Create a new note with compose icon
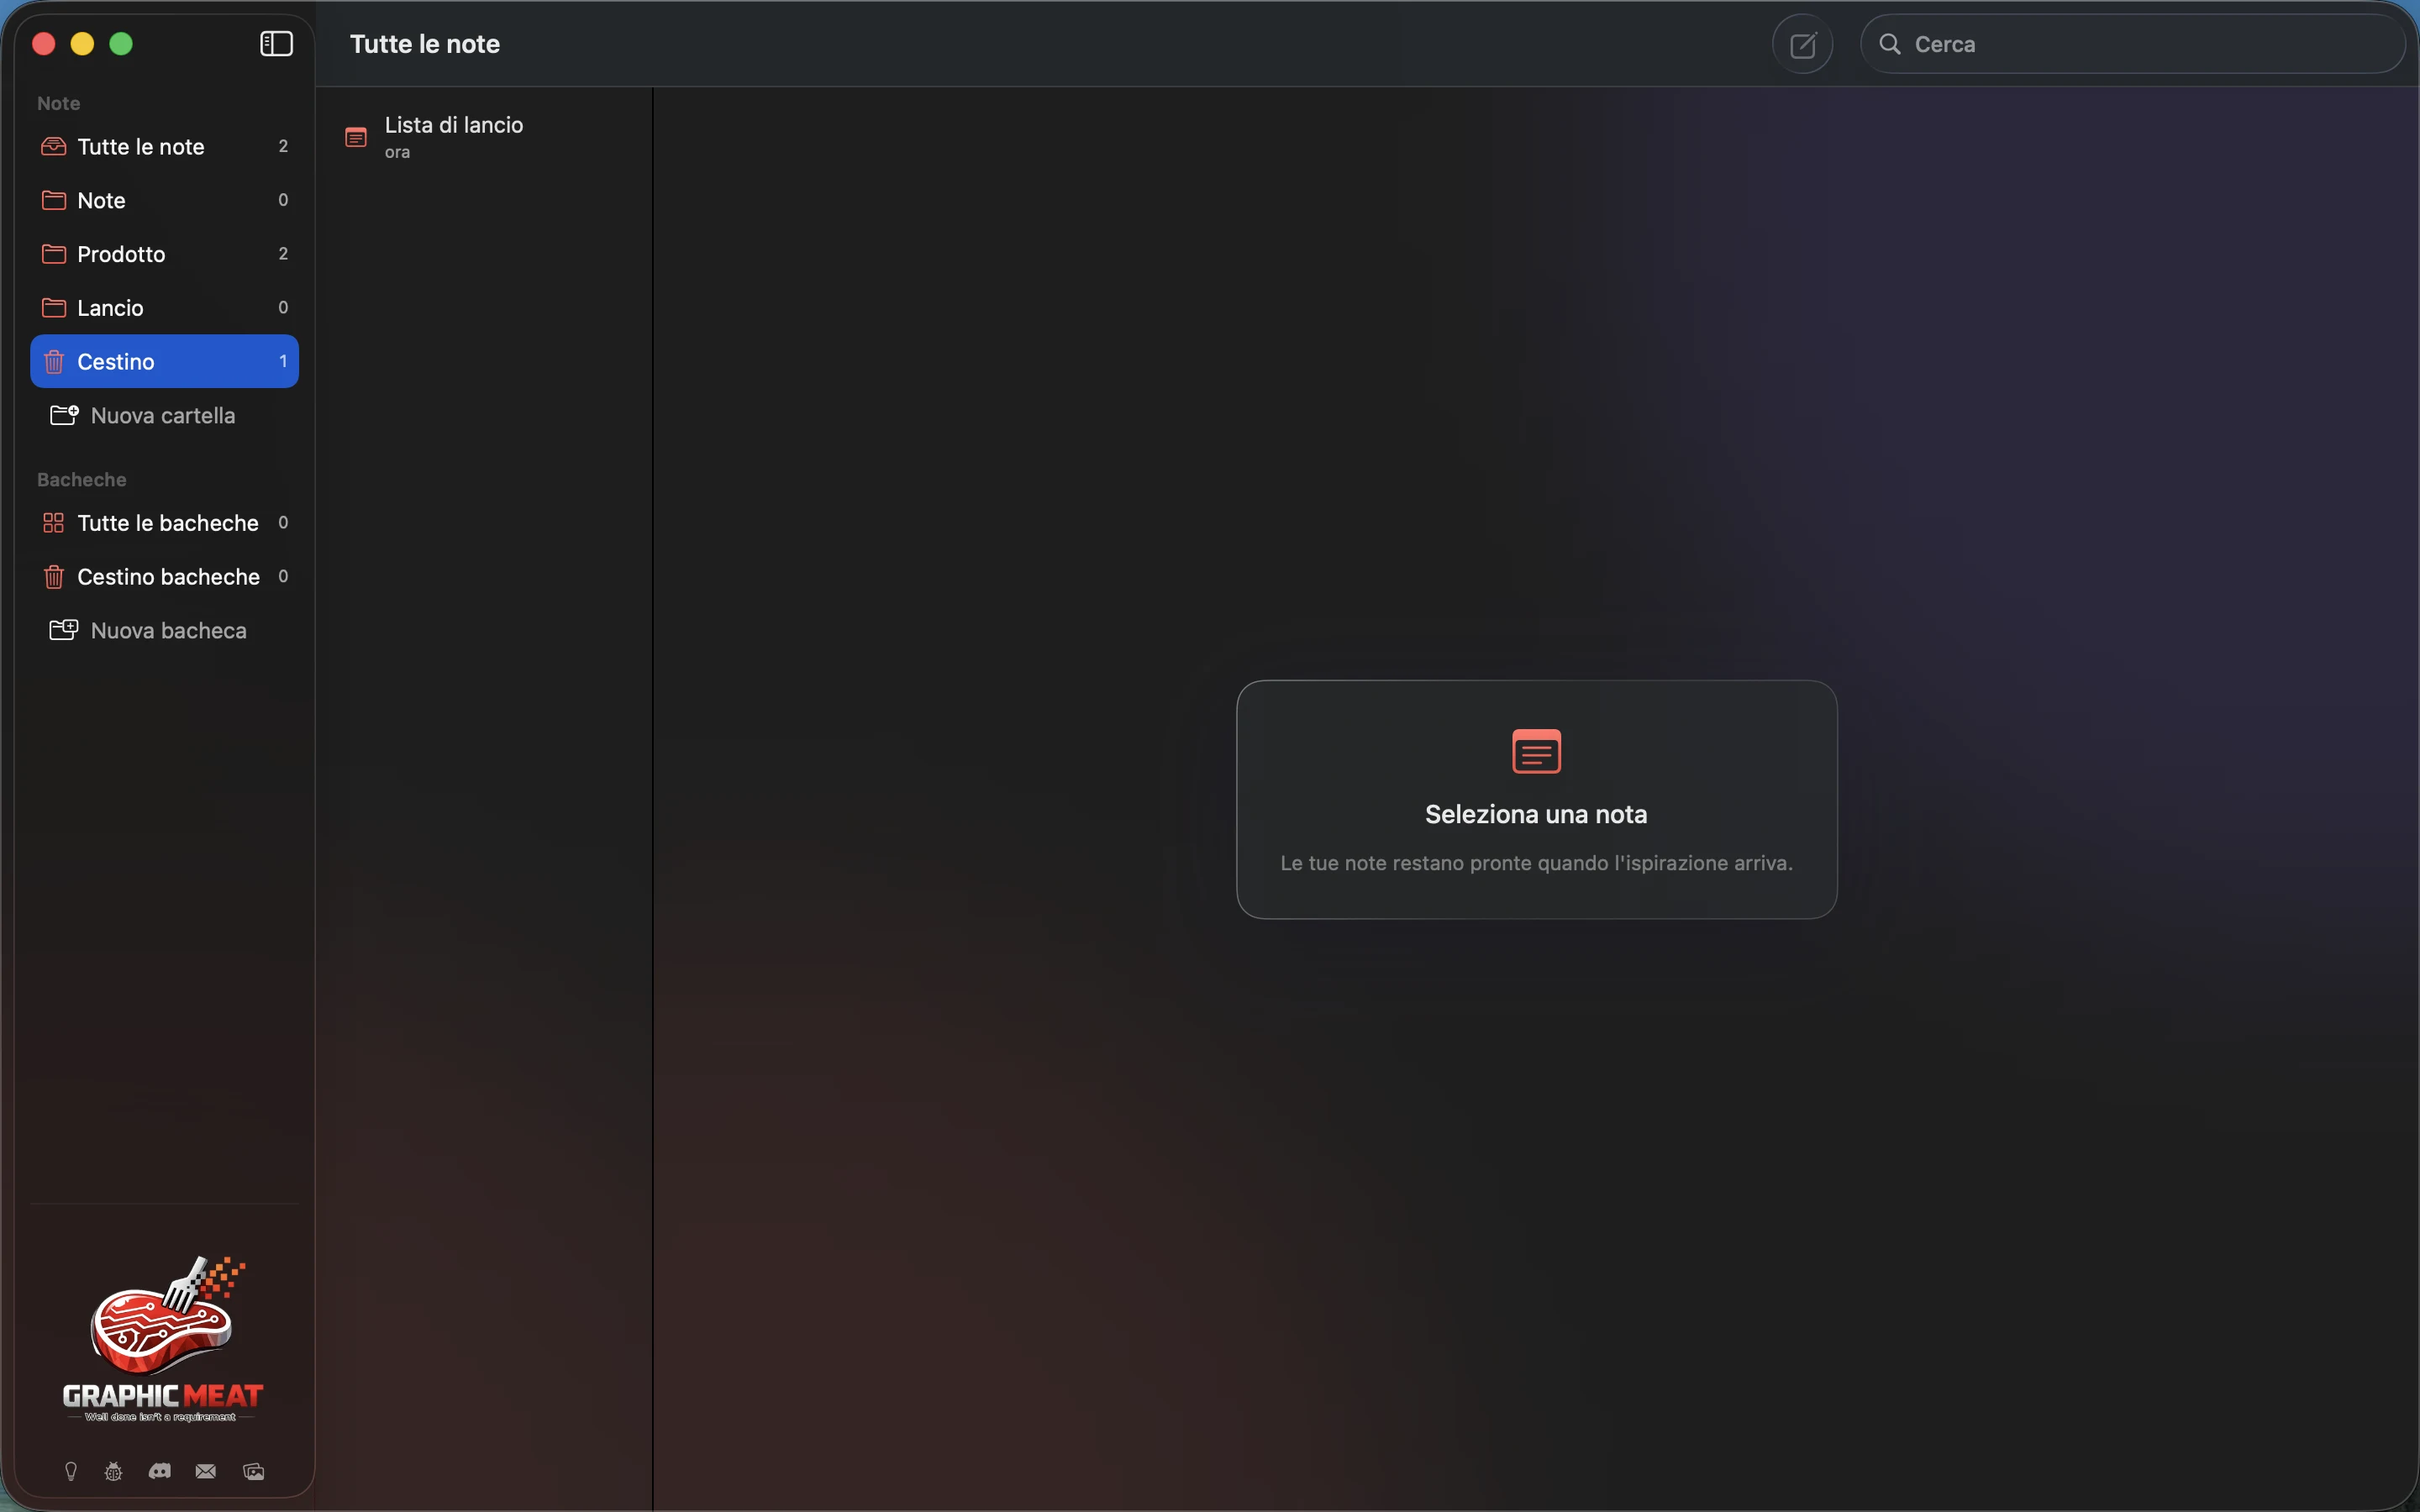This screenshot has height=1512, width=2420. coord(1802,45)
